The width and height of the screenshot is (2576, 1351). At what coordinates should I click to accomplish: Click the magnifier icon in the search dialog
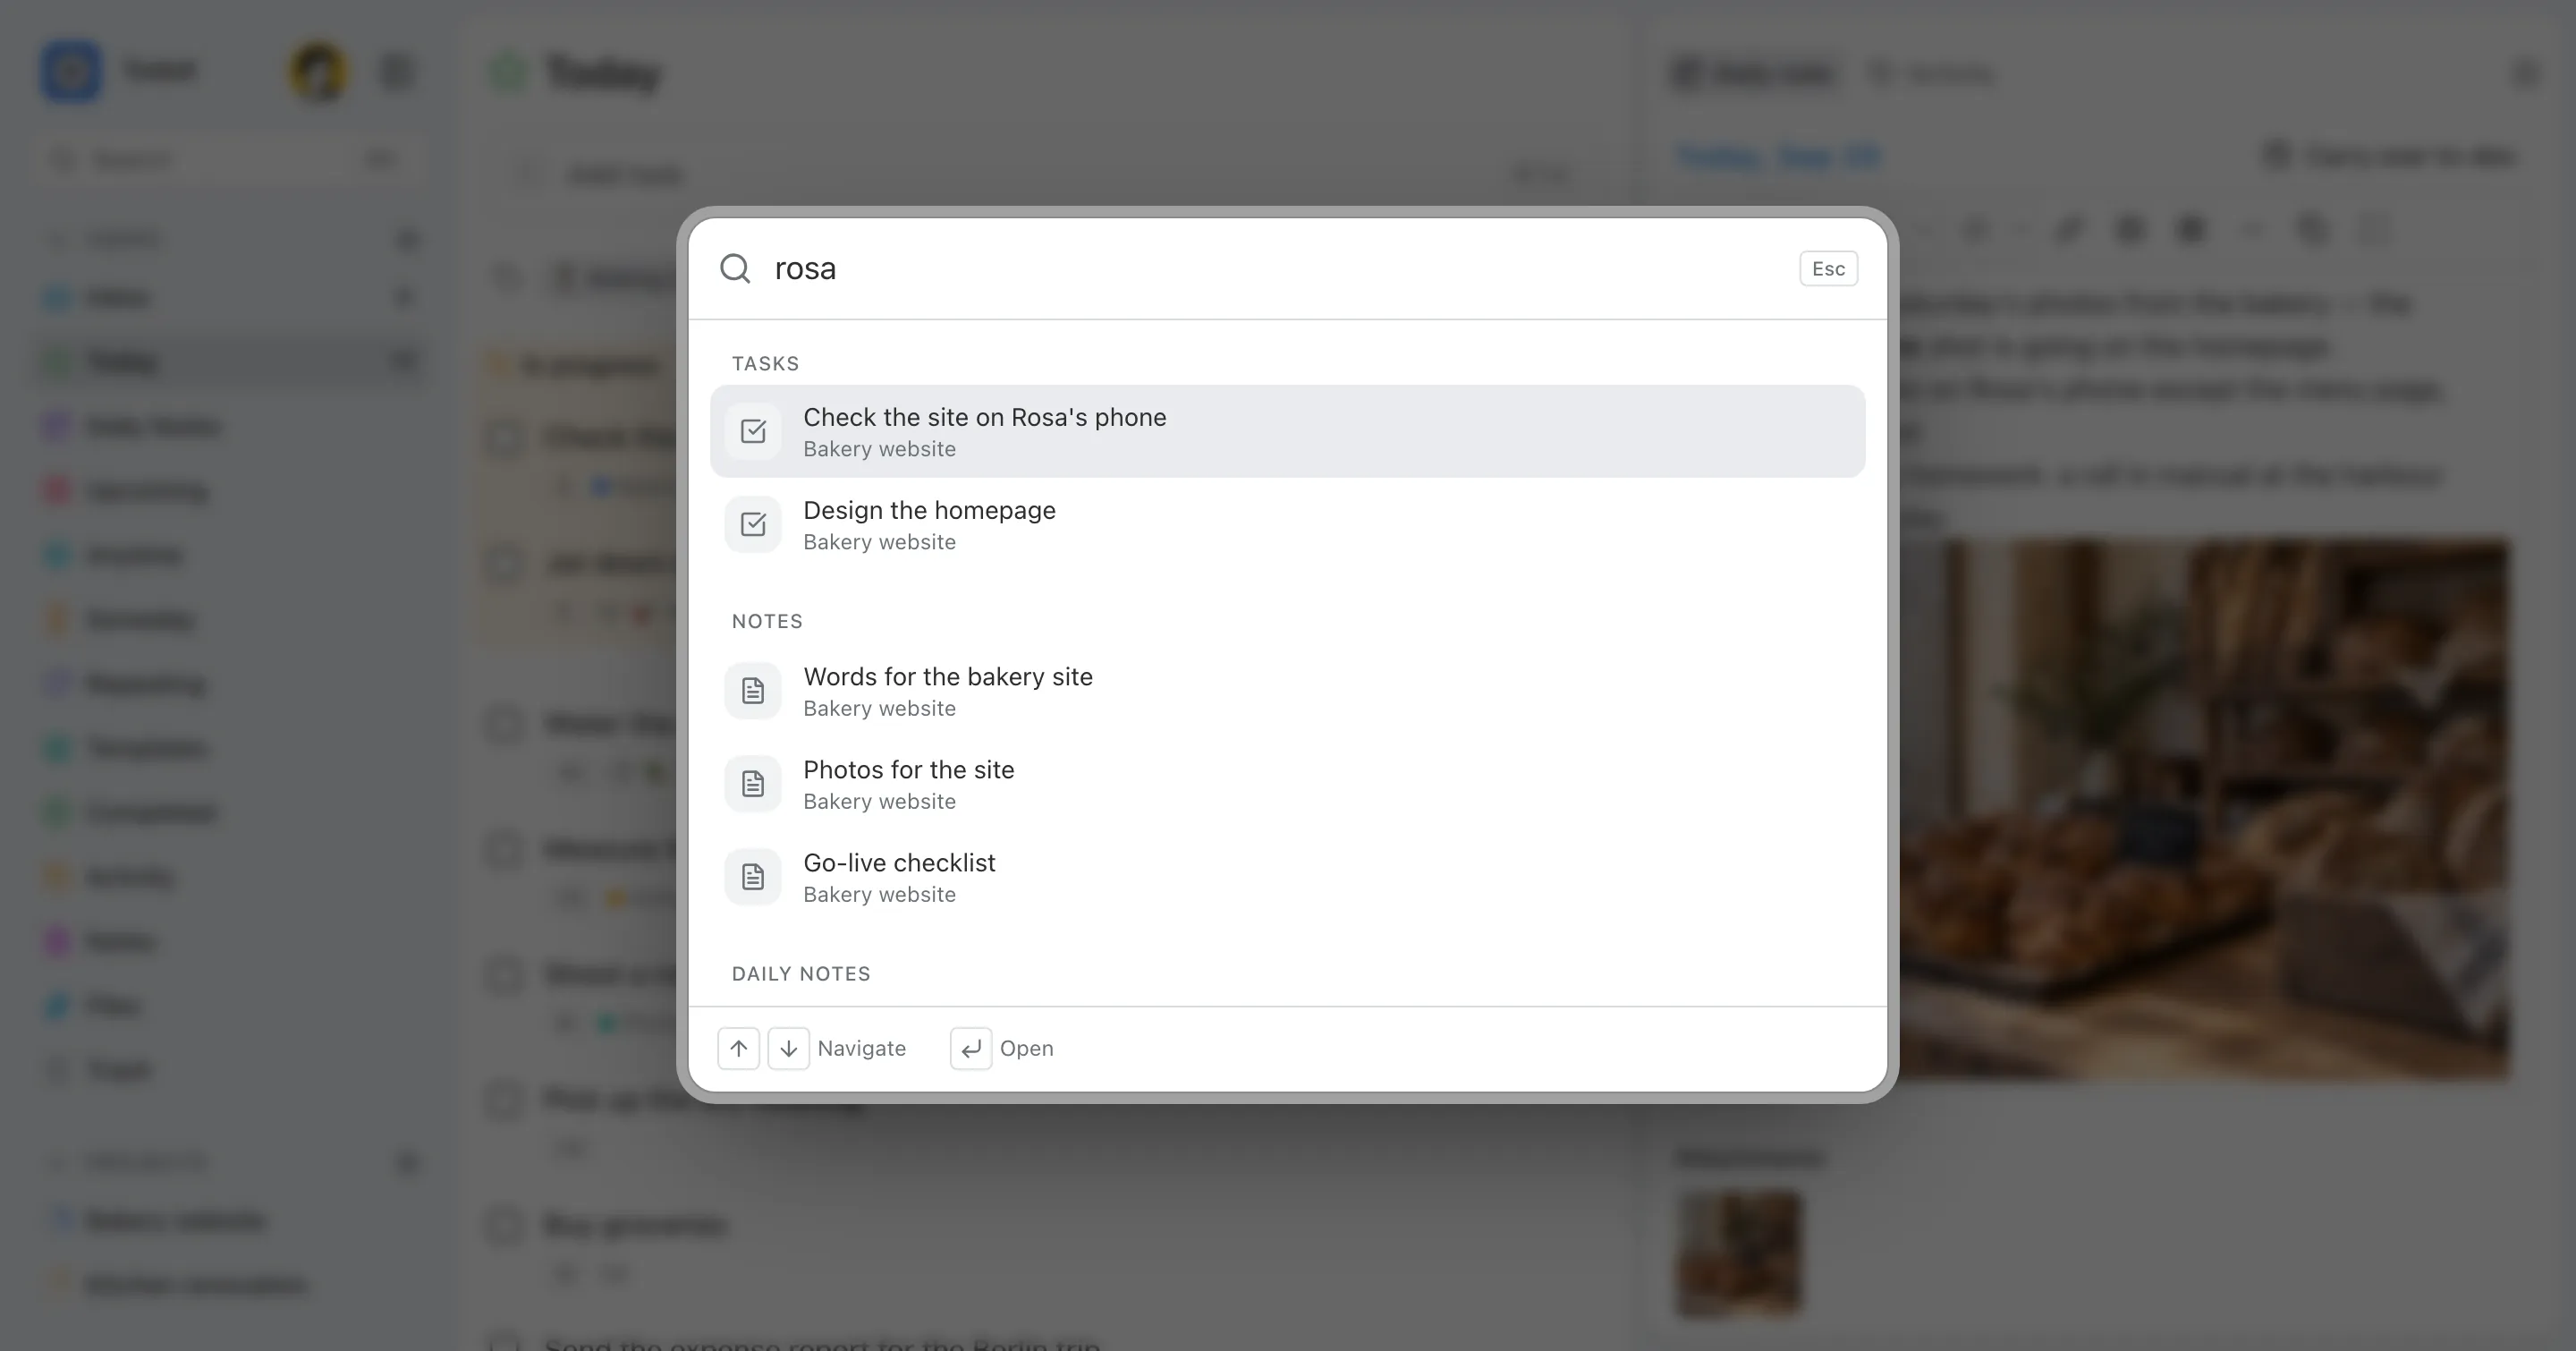pyautogui.click(x=735, y=268)
